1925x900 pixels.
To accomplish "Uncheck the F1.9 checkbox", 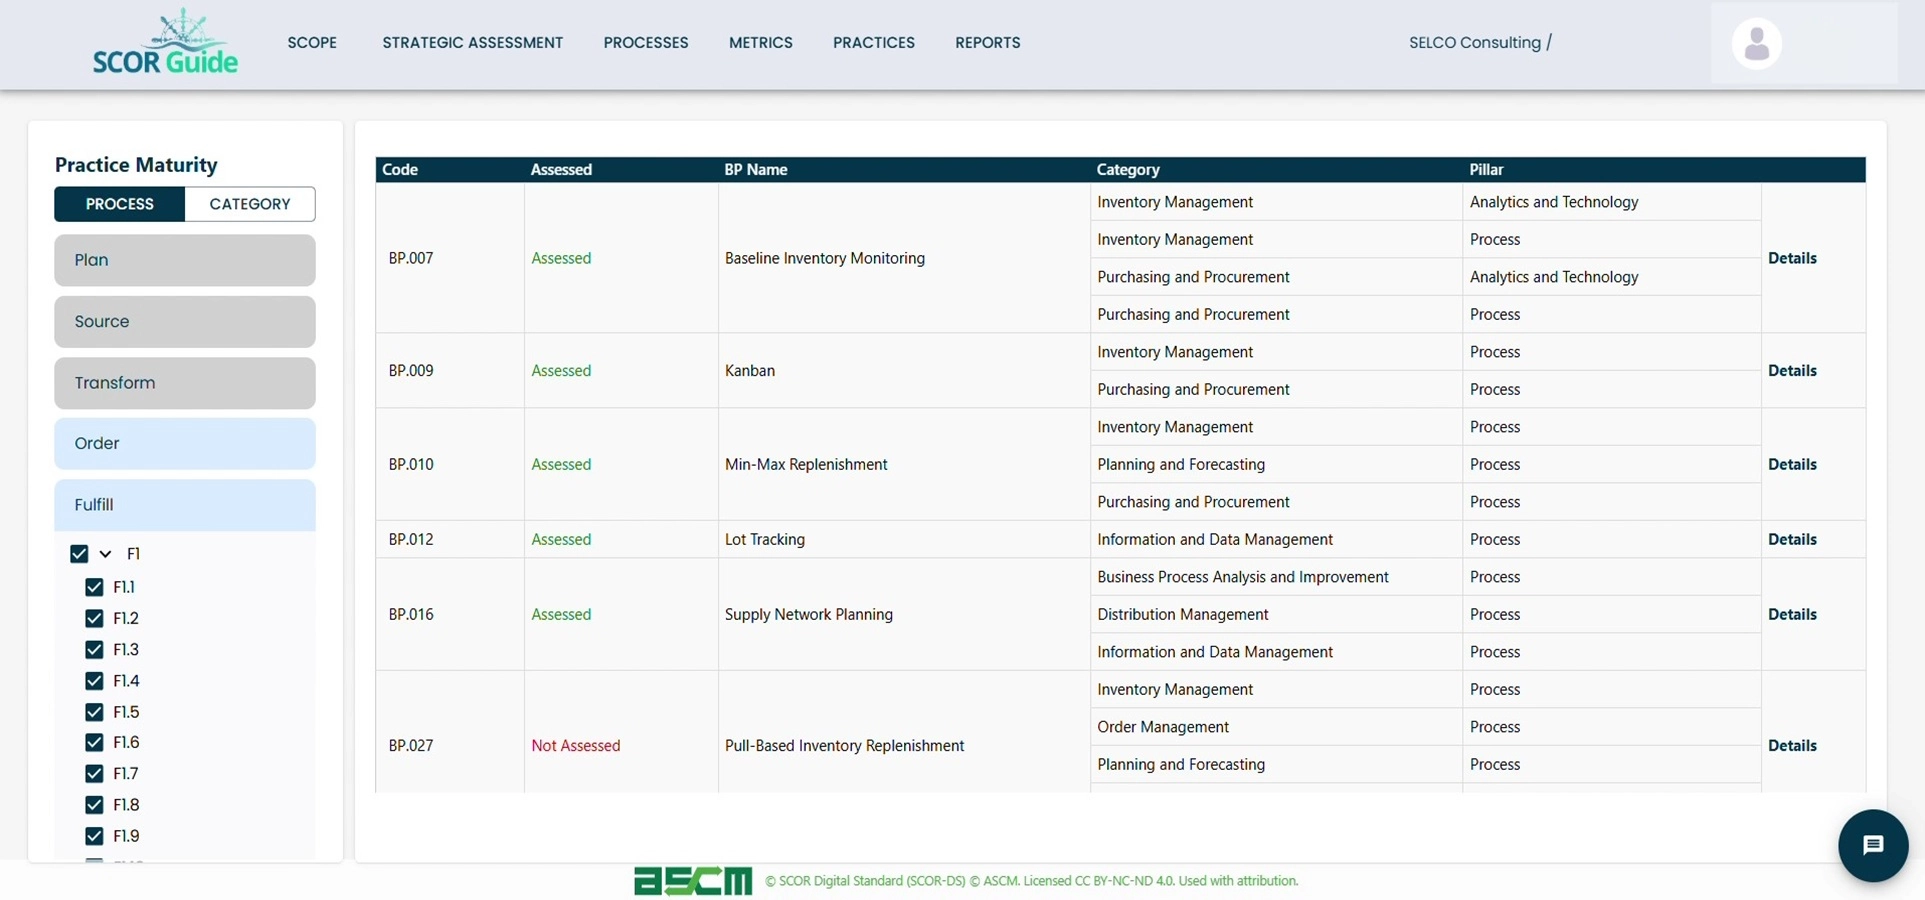I will 95,835.
